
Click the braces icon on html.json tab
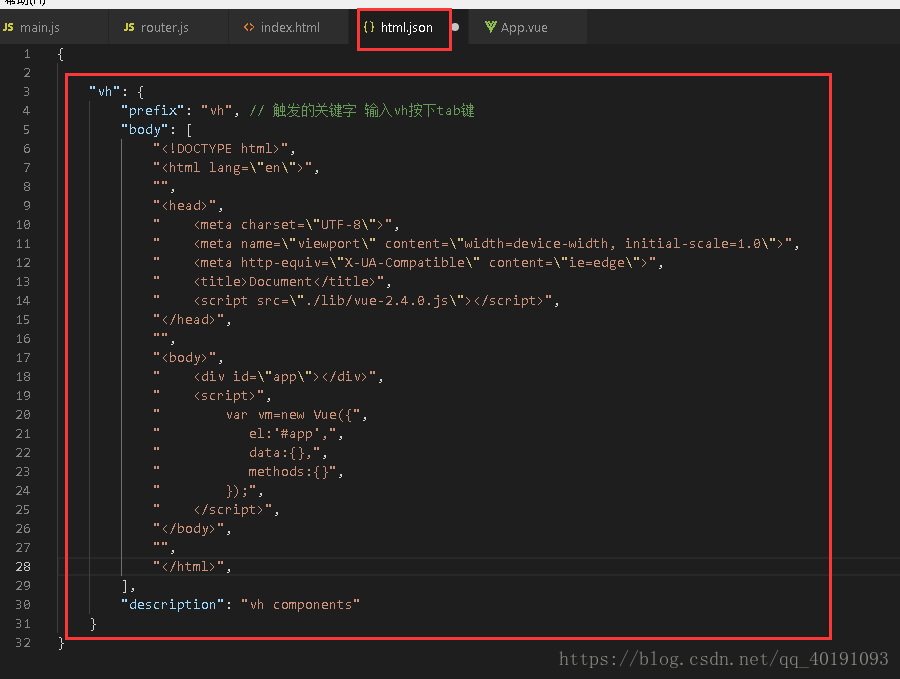[369, 27]
